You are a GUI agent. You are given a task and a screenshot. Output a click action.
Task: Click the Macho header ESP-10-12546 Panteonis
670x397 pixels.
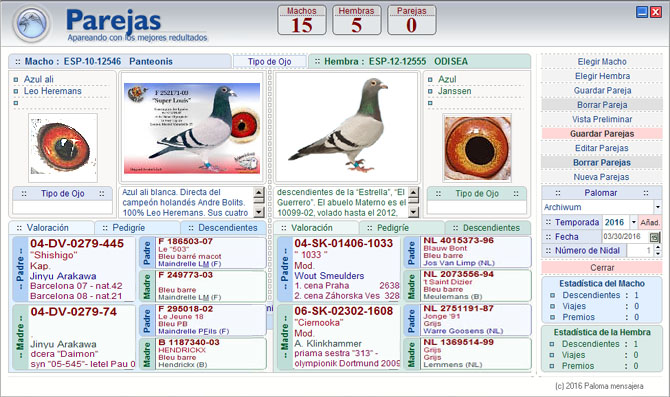click(120, 62)
